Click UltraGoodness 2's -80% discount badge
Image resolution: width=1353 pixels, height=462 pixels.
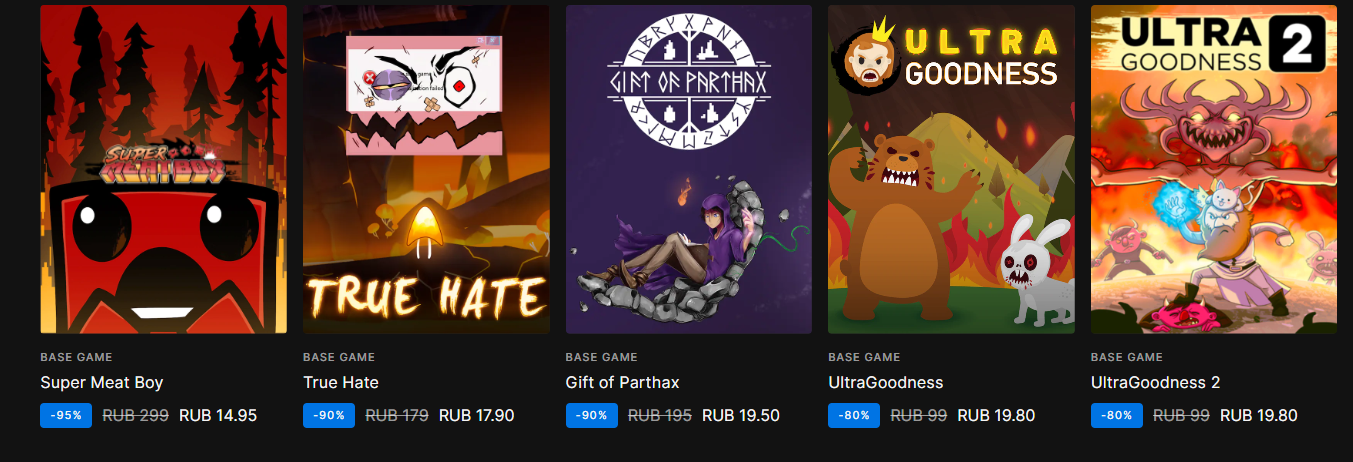click(1117, 415)
